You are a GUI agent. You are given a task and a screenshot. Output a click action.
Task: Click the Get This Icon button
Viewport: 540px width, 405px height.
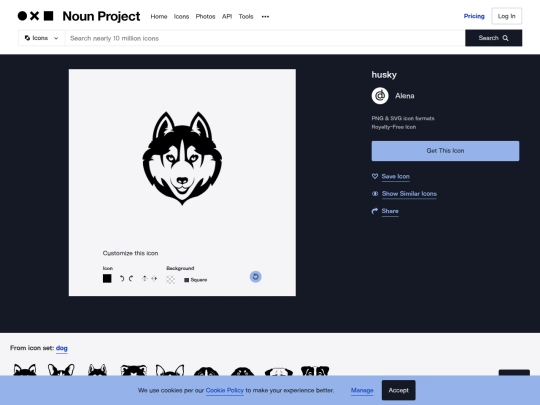pyautogui.click(x=445, y=151)
